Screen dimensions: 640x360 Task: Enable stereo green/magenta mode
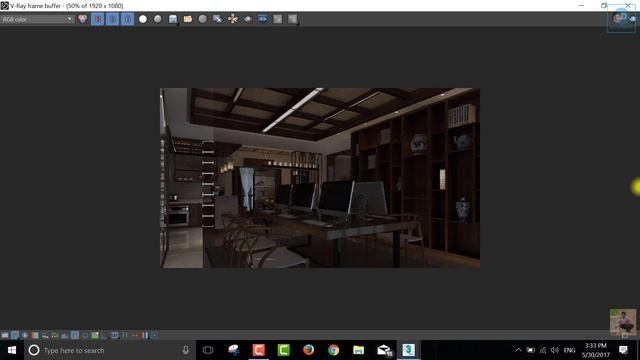click(x=145, y=335)
